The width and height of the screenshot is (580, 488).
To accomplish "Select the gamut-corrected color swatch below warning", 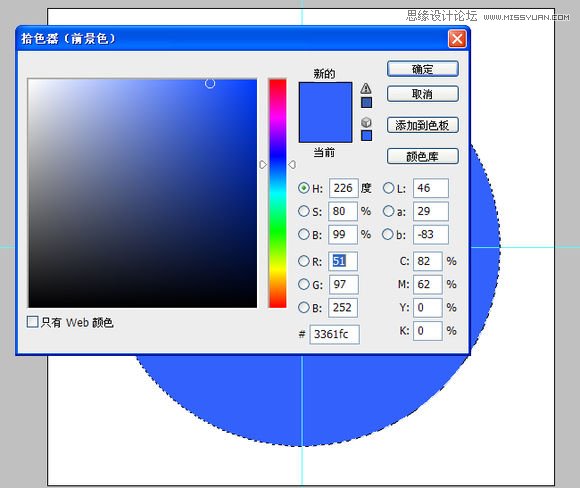I will [x=366, y=102].
